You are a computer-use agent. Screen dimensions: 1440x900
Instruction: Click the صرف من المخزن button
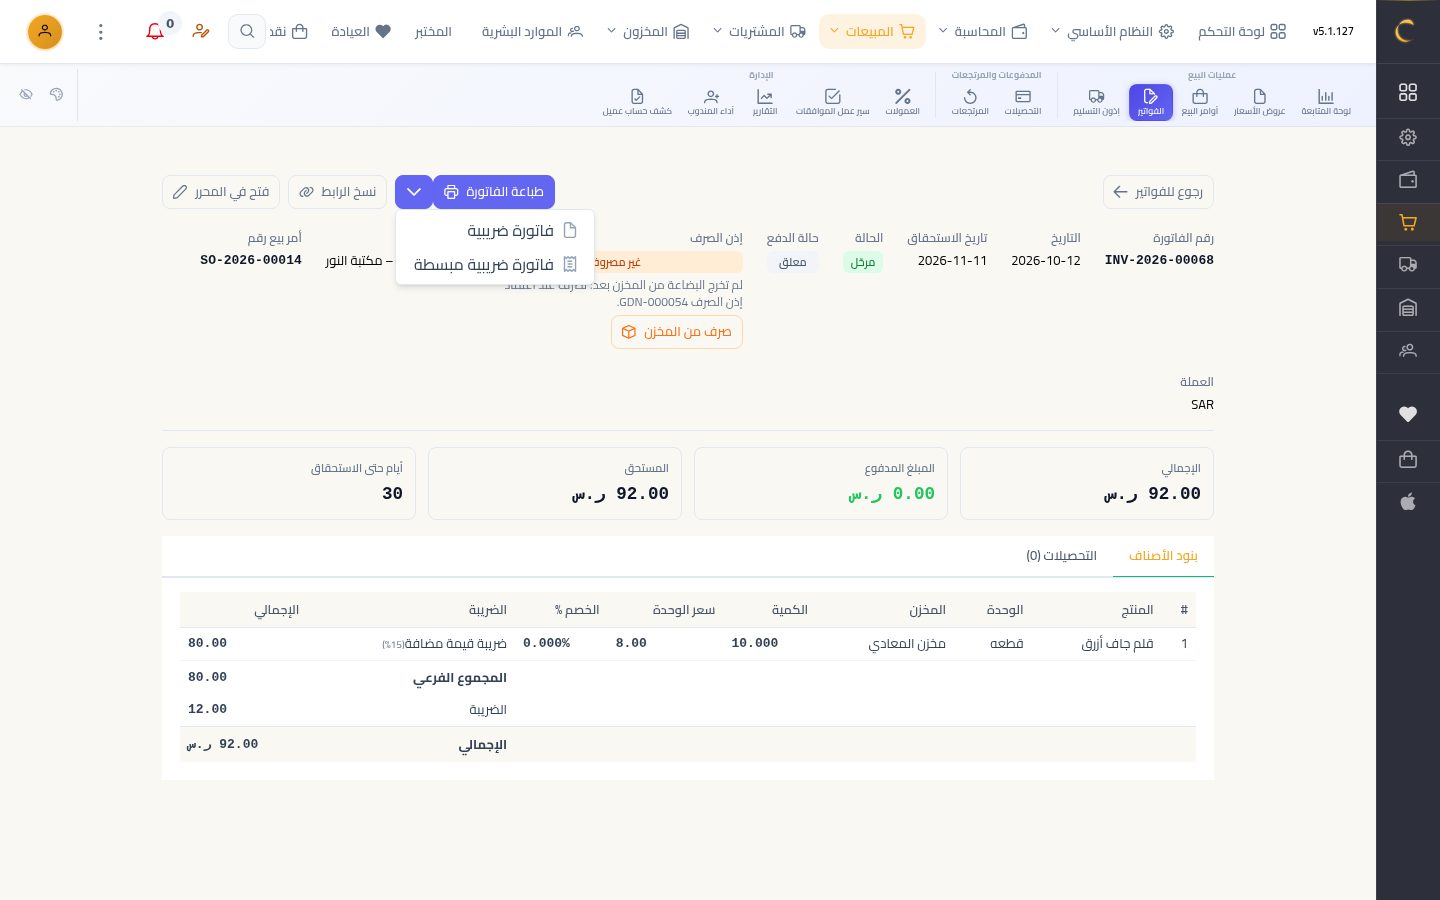677,332
